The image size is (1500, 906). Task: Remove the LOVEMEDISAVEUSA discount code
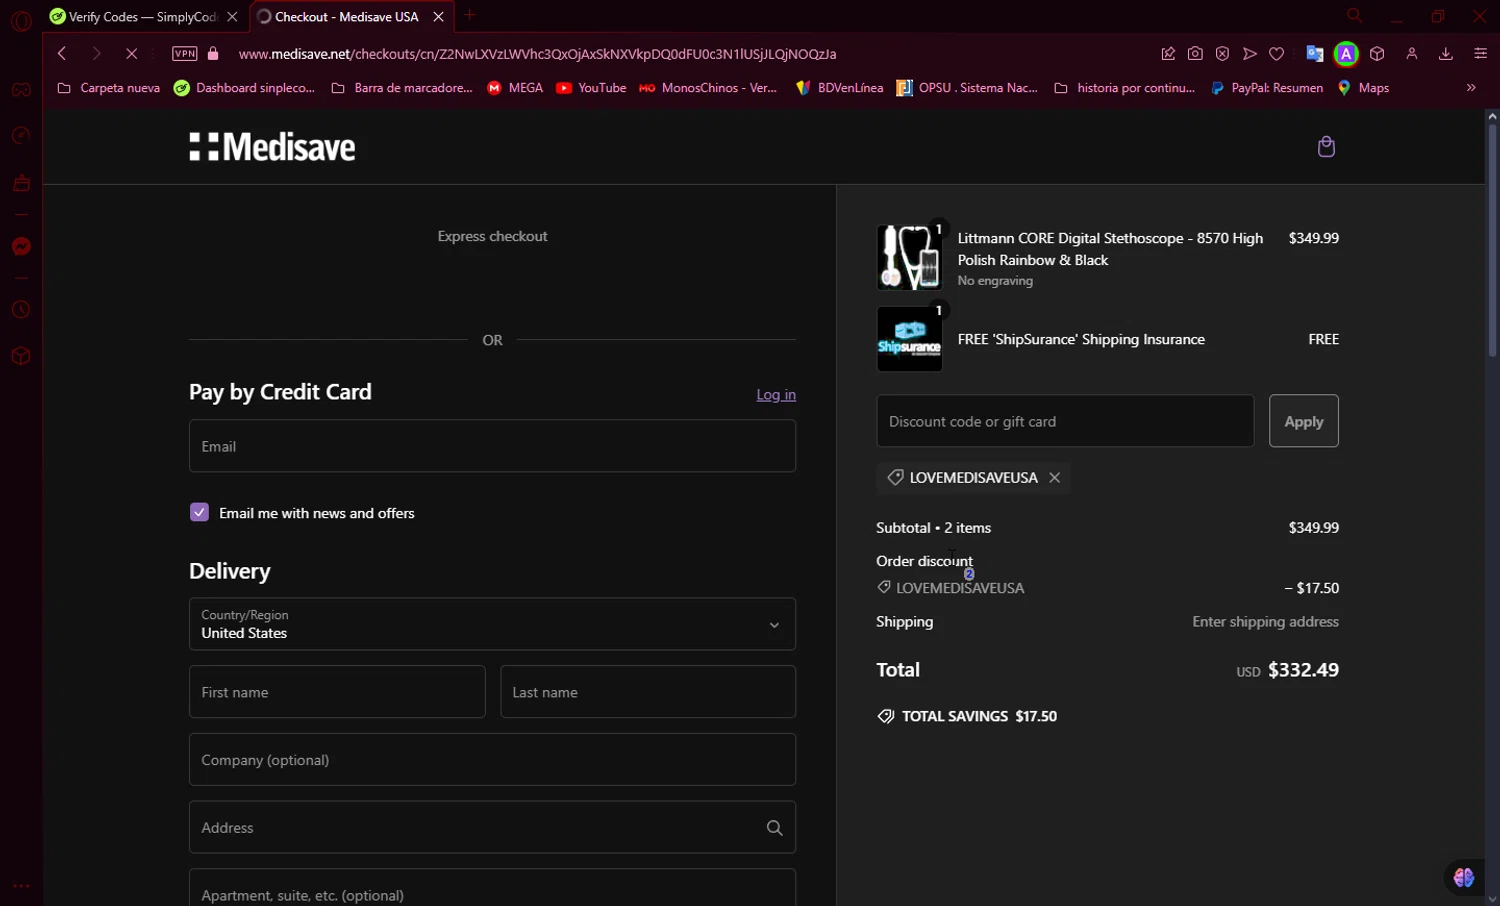pyautogui.click(x=1054, y=478)
